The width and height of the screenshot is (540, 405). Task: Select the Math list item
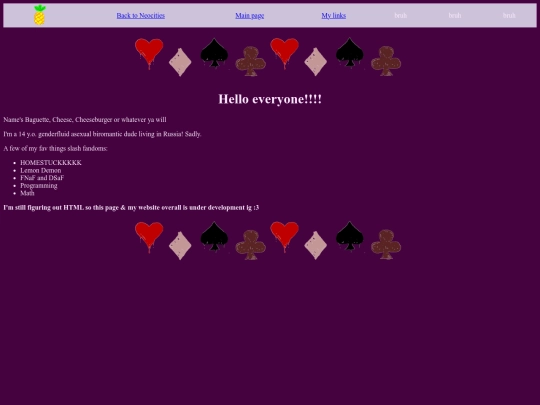[x=27, y=193]
